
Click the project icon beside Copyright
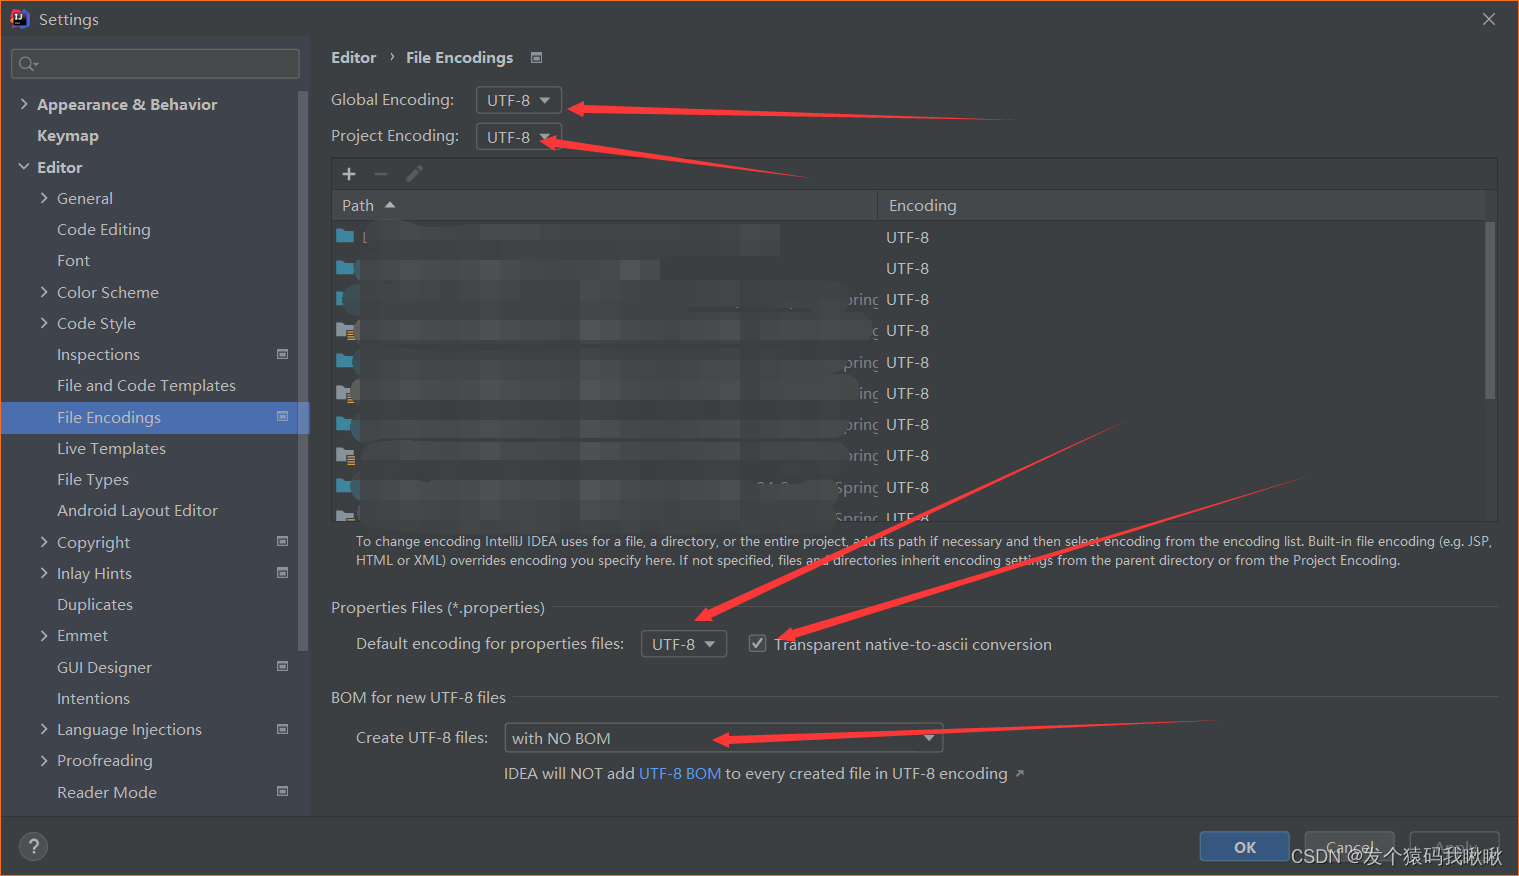pyautogui.click(x=282, y=541)
